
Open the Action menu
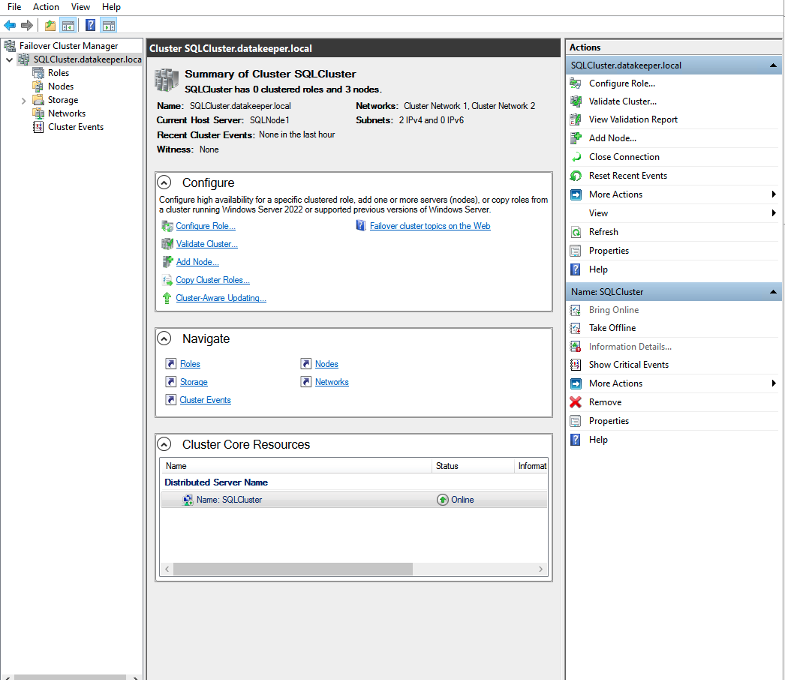[x=46, y=7]
